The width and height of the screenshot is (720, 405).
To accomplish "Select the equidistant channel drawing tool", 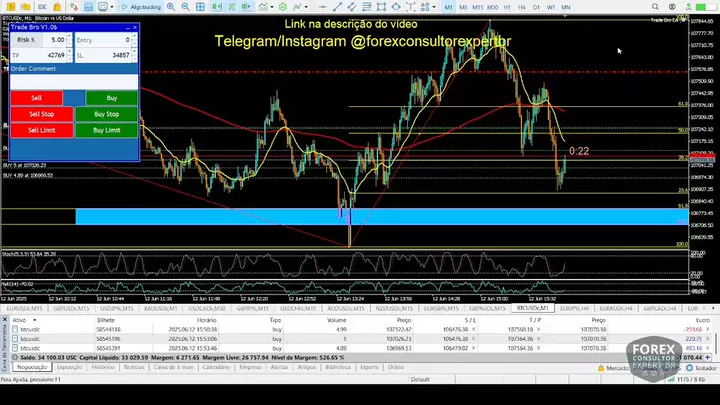I will coord(352,7).
